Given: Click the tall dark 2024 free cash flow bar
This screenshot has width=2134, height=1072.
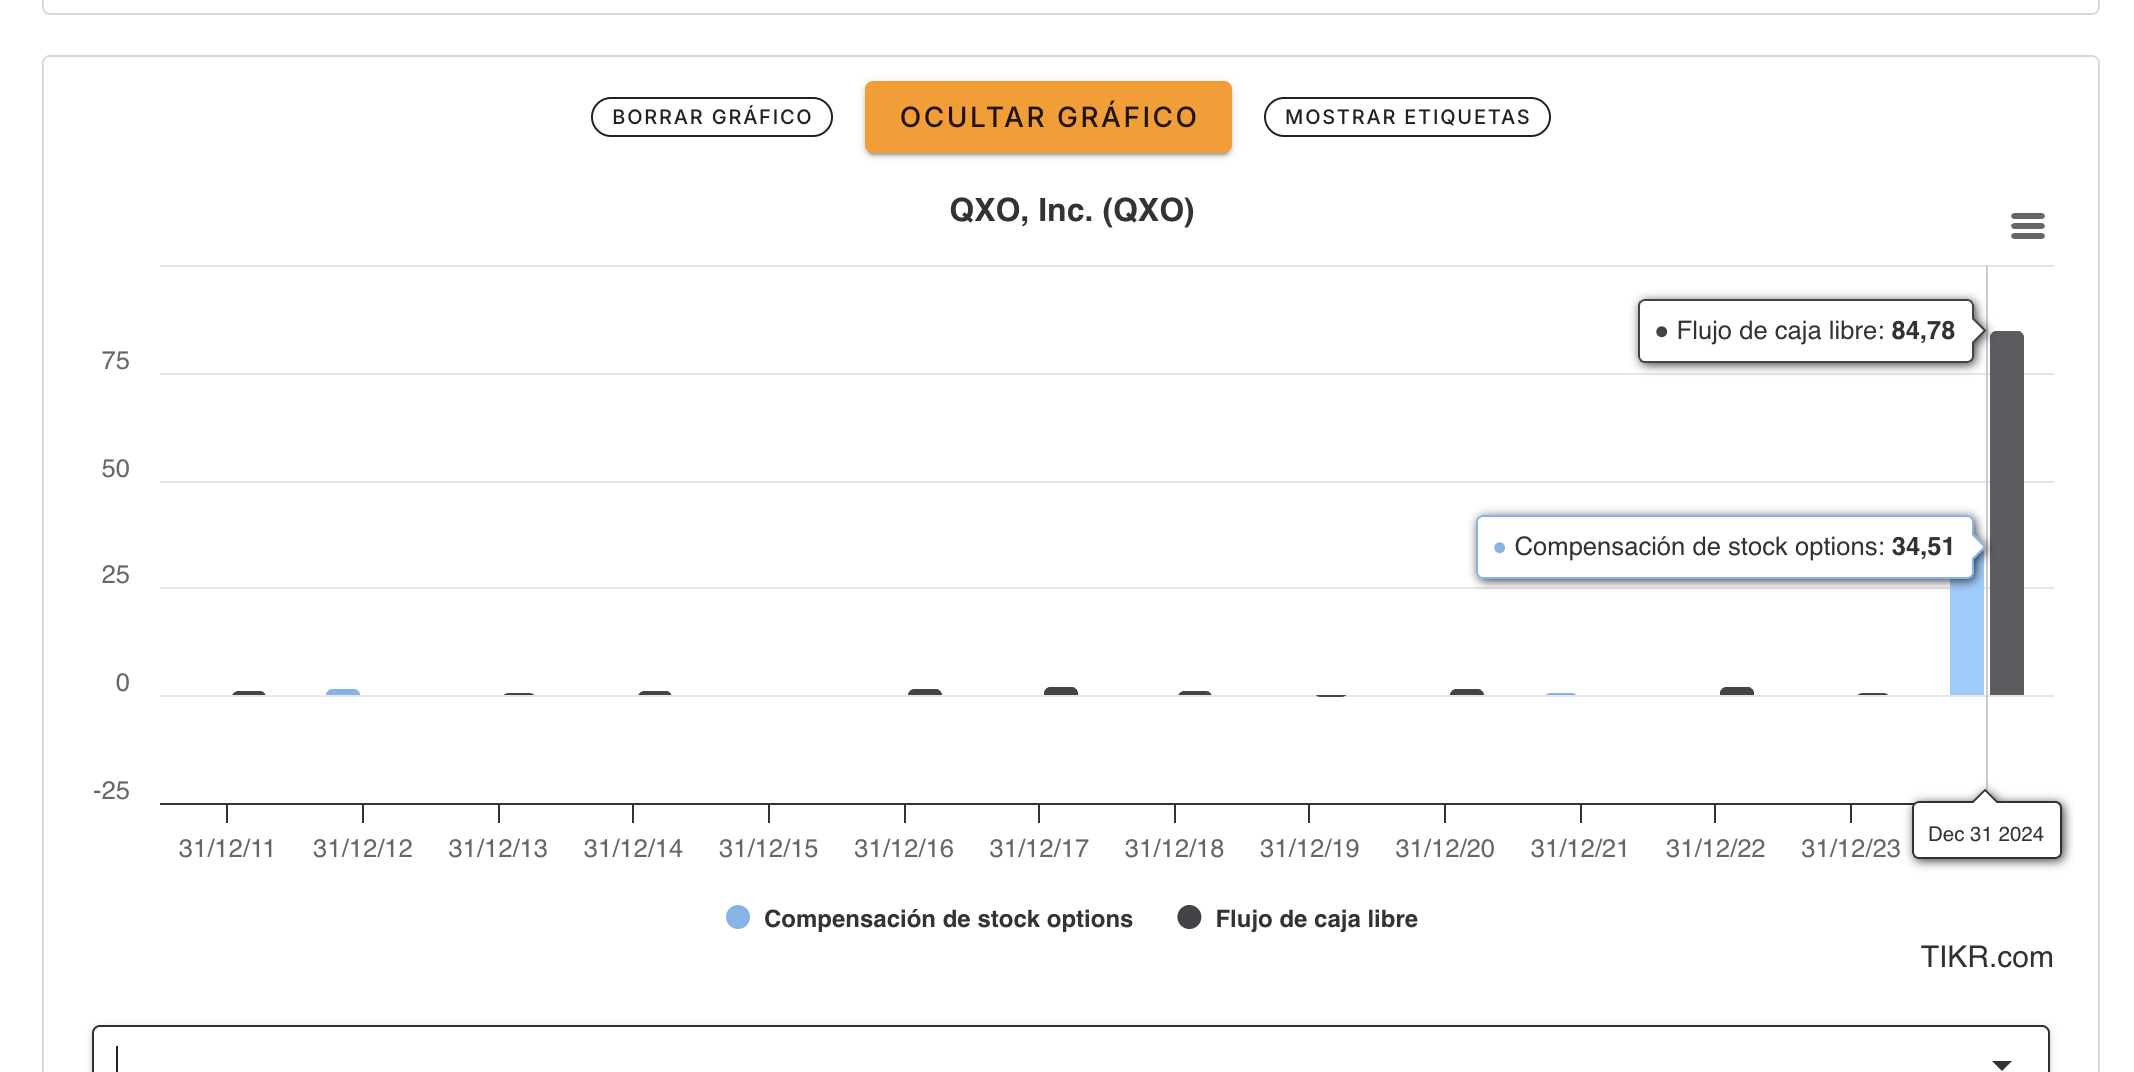Looking at the screenshot, I should [2007, 512].
